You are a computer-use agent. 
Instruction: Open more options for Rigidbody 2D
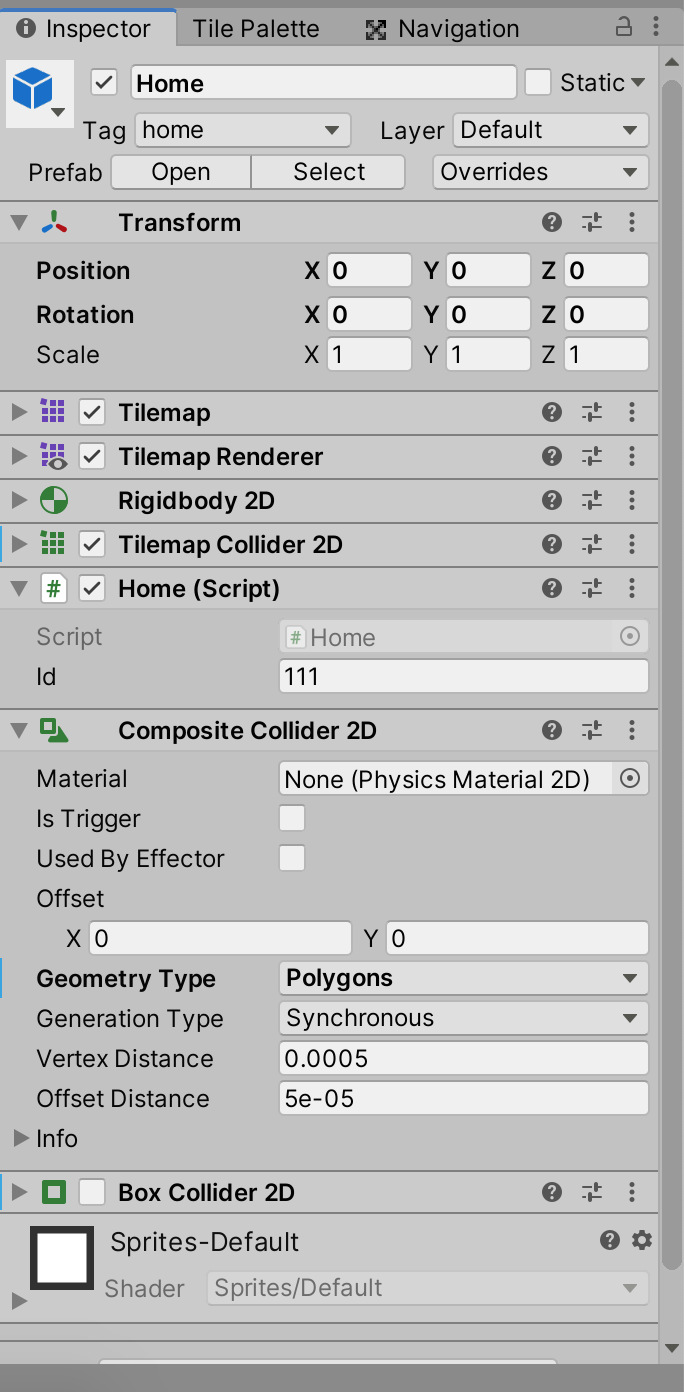pos(632,501)
